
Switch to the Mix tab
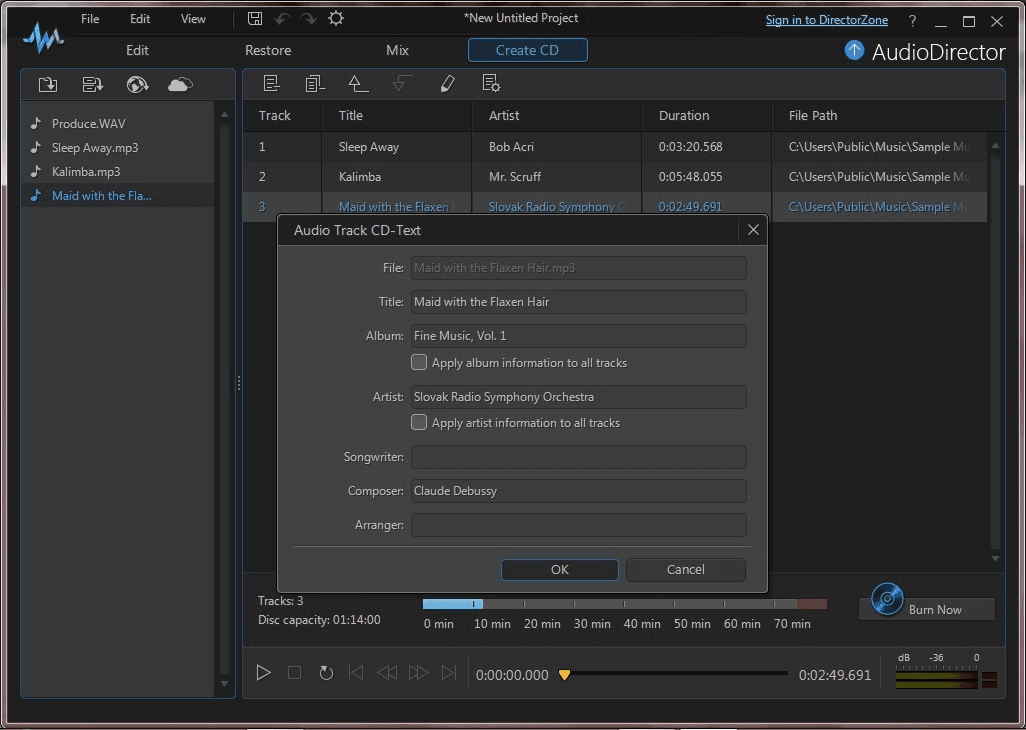click(397, 50)
